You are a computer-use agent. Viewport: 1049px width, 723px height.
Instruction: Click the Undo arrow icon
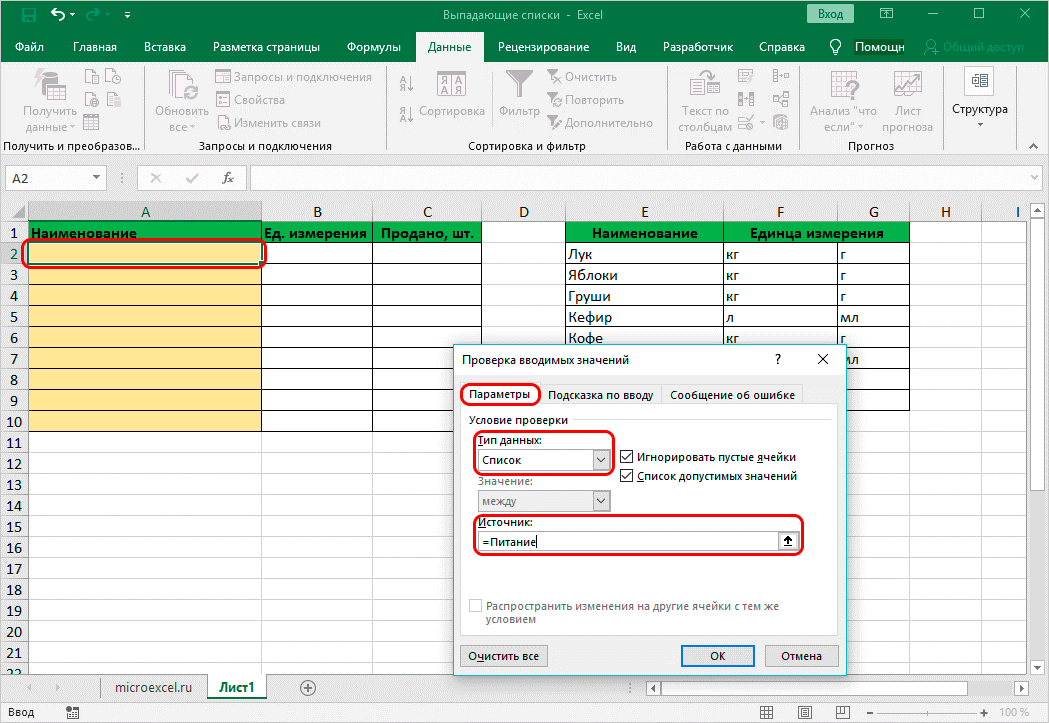[x=59, y=15]
